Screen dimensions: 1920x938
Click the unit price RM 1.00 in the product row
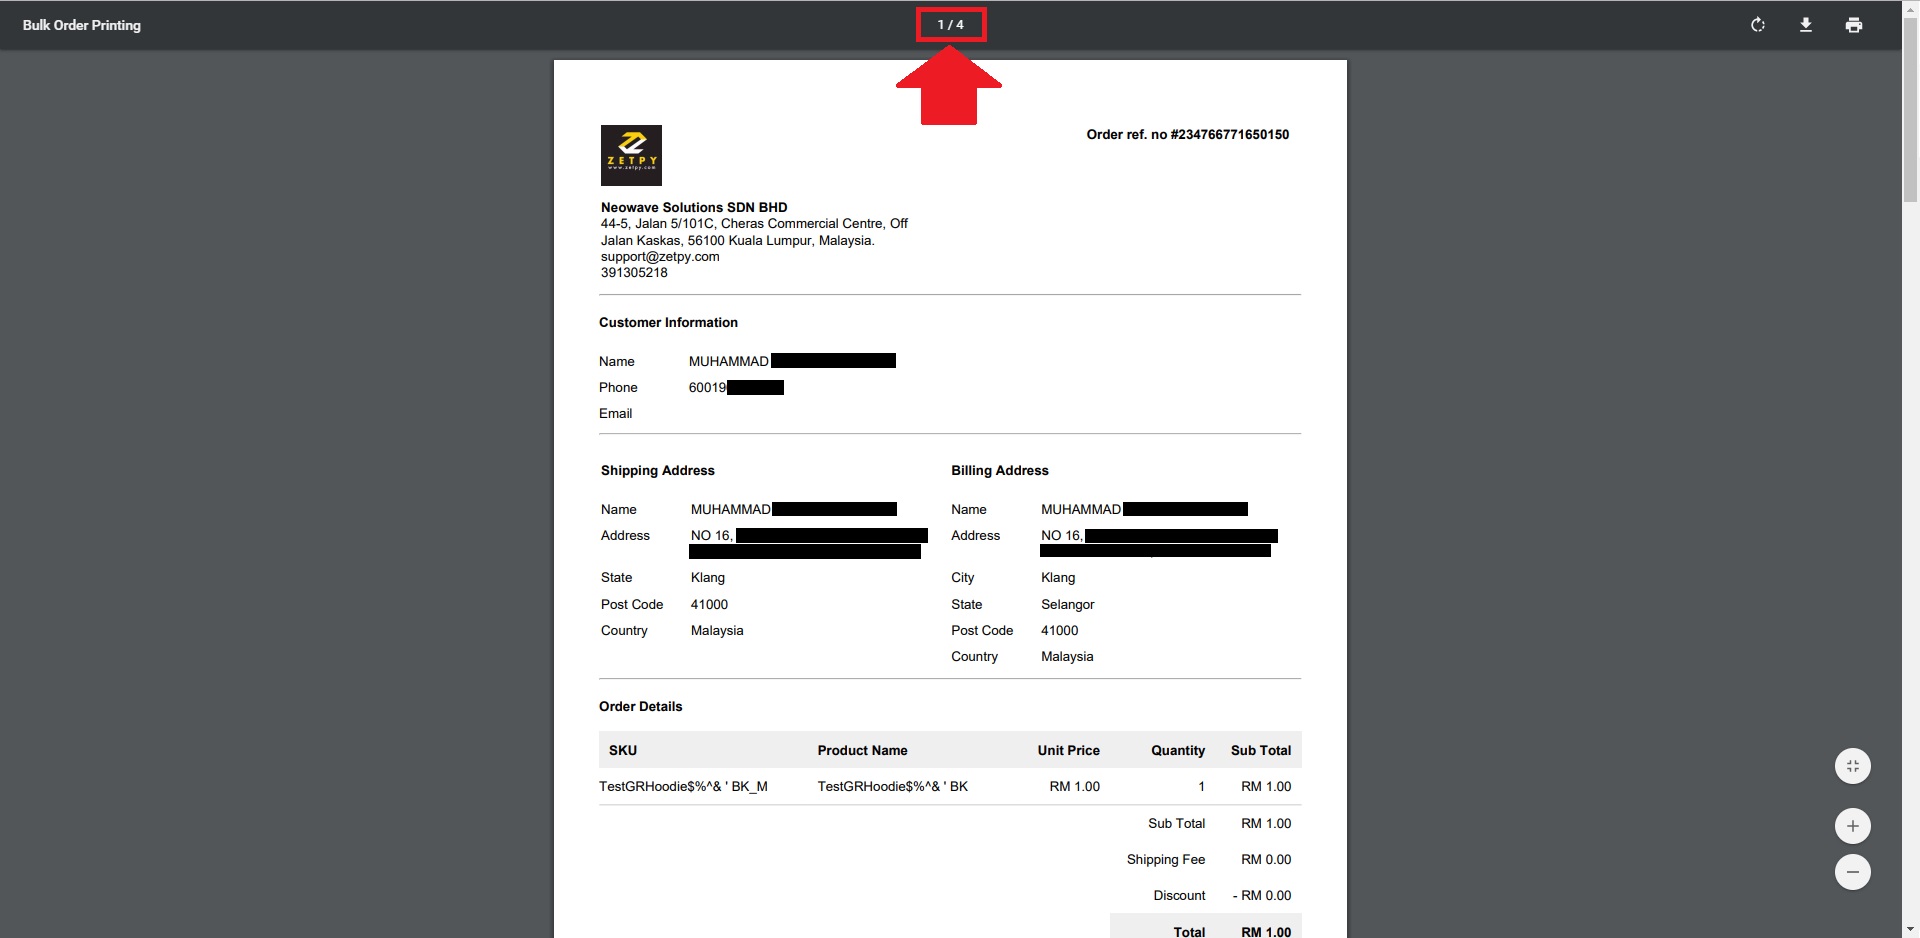[x=1075, y=786]
